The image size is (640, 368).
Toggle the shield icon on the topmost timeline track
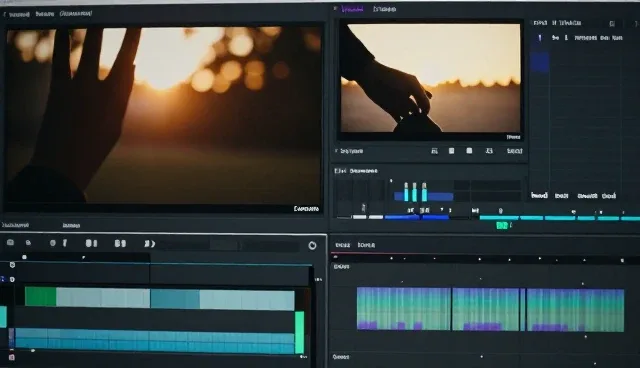(x=12, y=265)
